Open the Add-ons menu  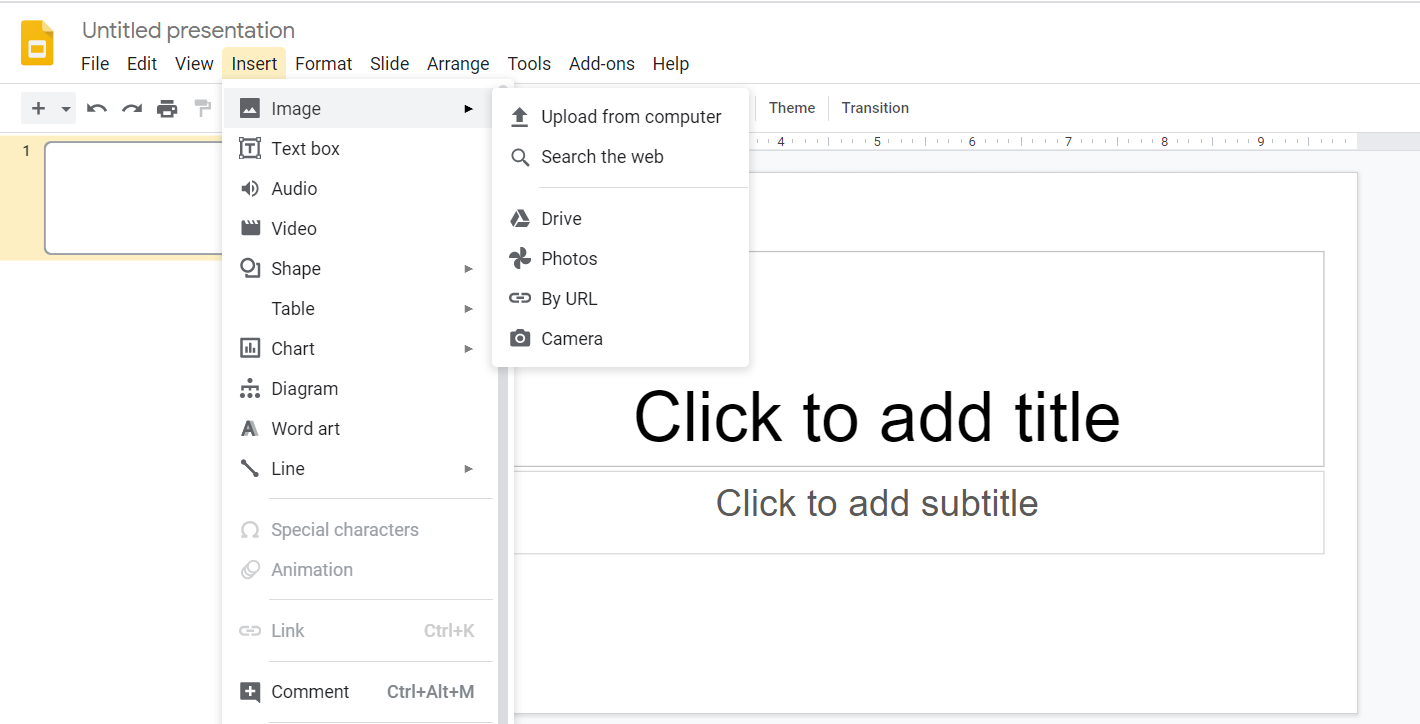tap(602, 64)
